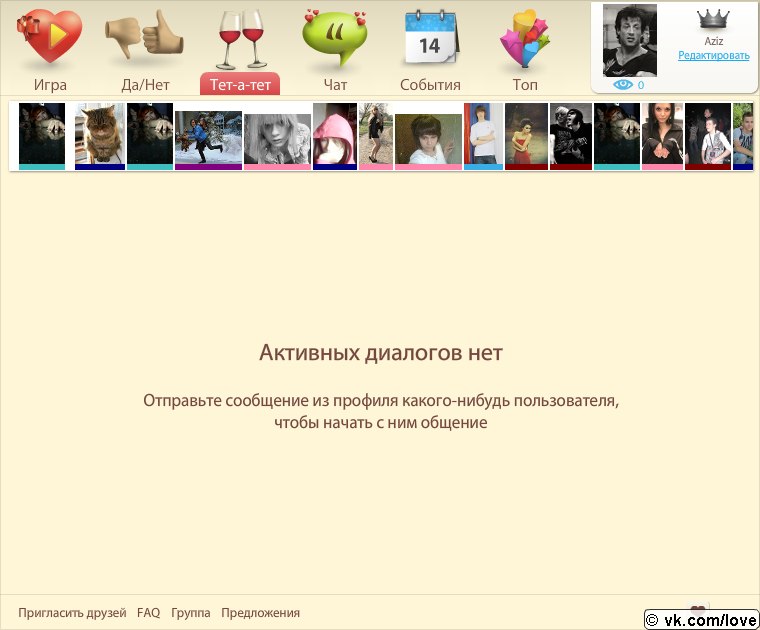Open Aziz's profile photo
The height and width of the screenshot is (630, 760).
[630, 40]
